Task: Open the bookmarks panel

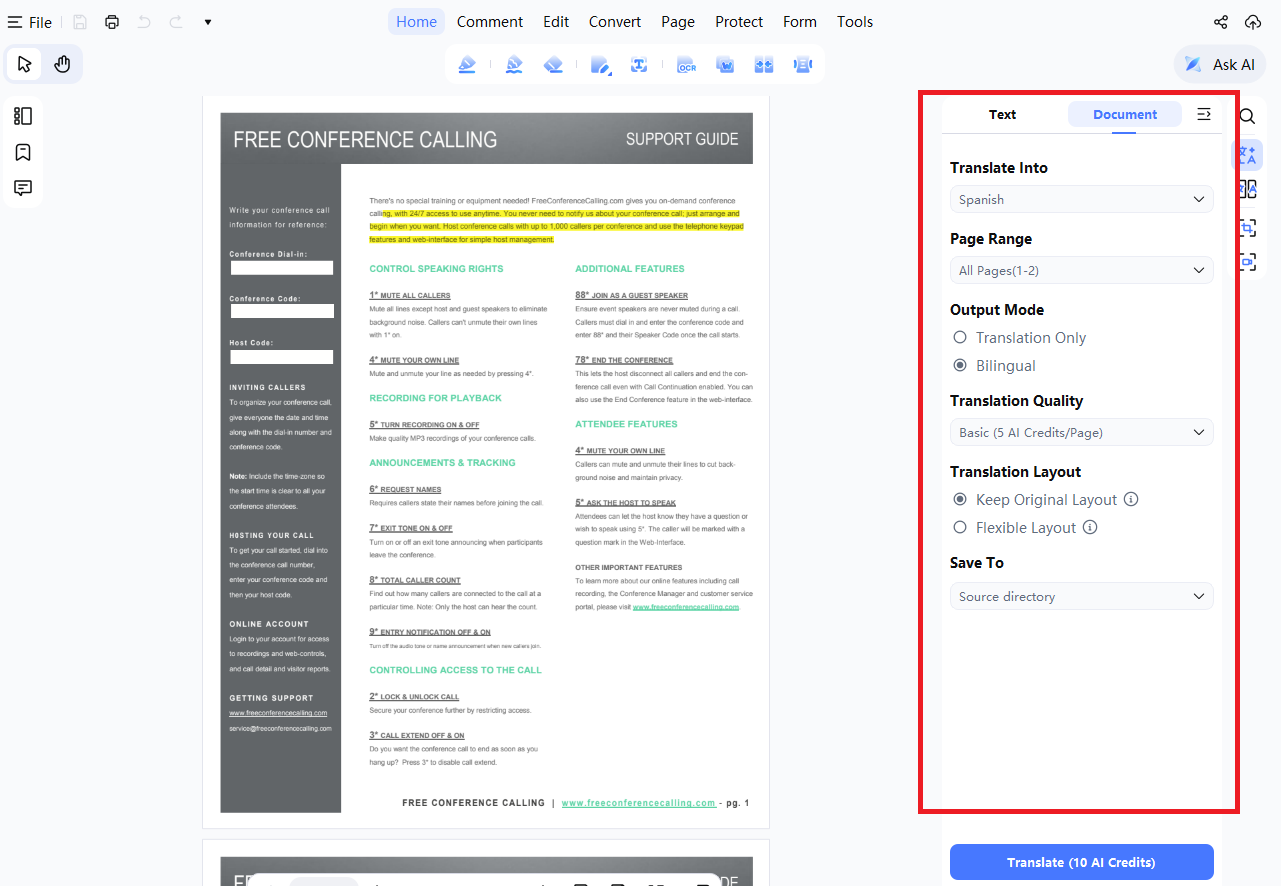Action: tap(23, 152)
